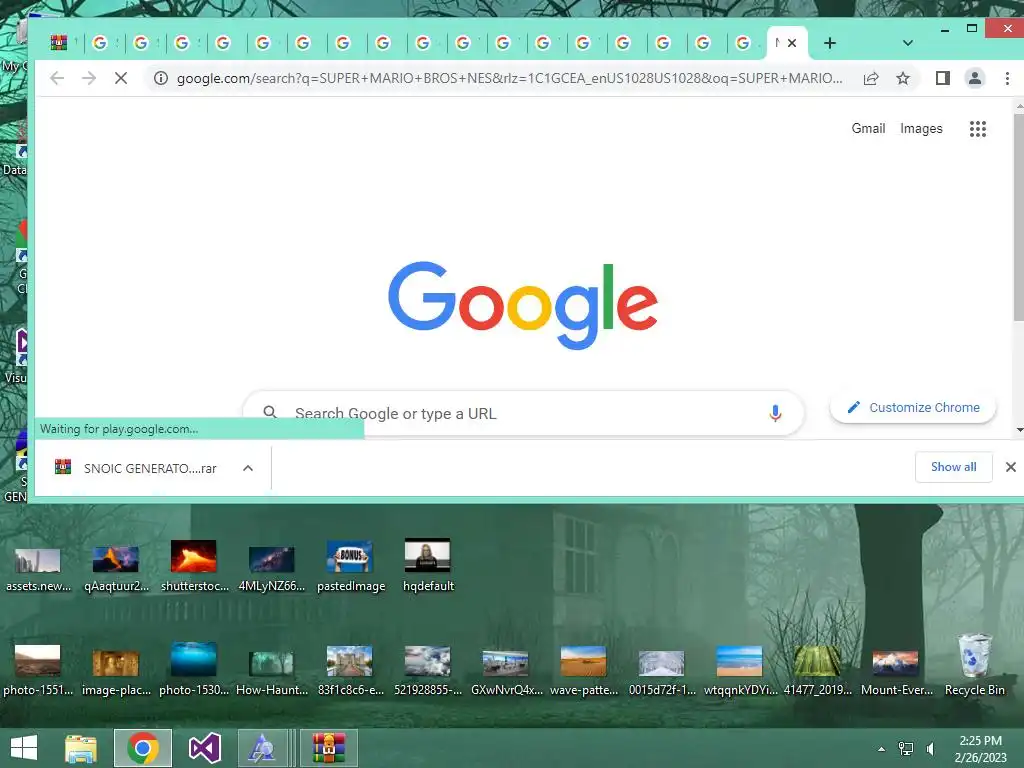
Task: Launch Visual Studio from the taskbar
Action: click(204, 748)
